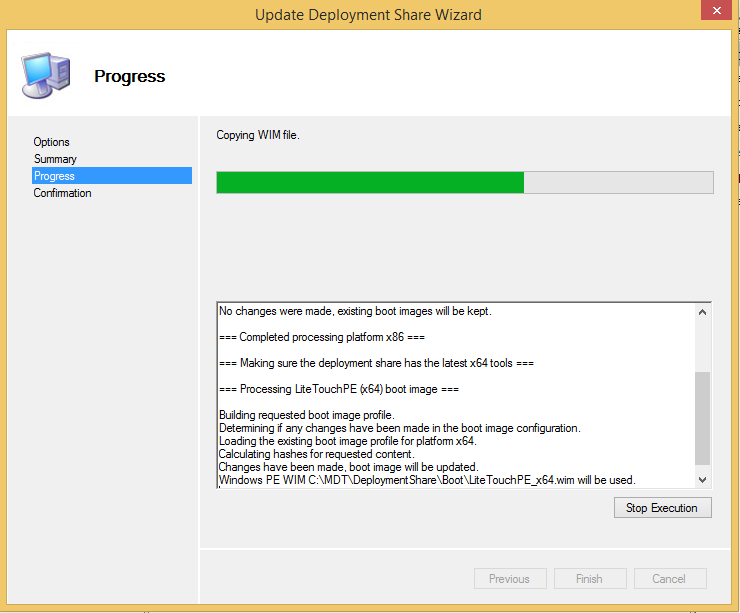Click log line 'Calculating hashes for requested content.'
Viewport: 740px width, 613px height.
(x=317, y=454)
